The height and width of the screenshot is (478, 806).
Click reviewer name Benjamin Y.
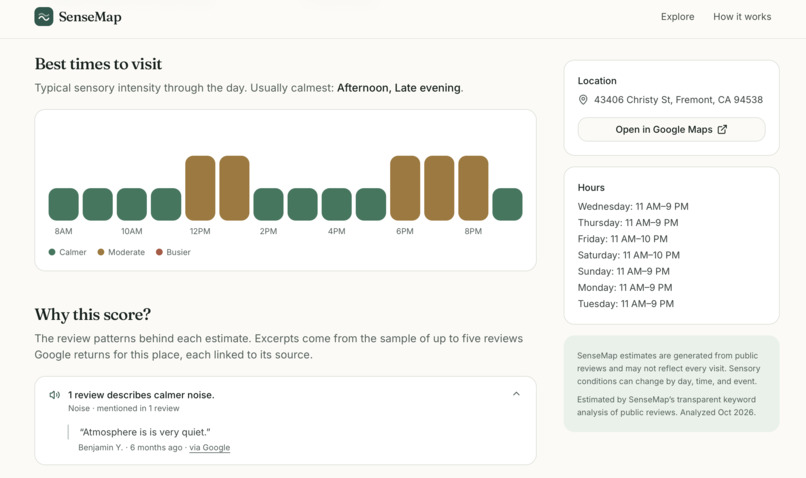(101, 447)
